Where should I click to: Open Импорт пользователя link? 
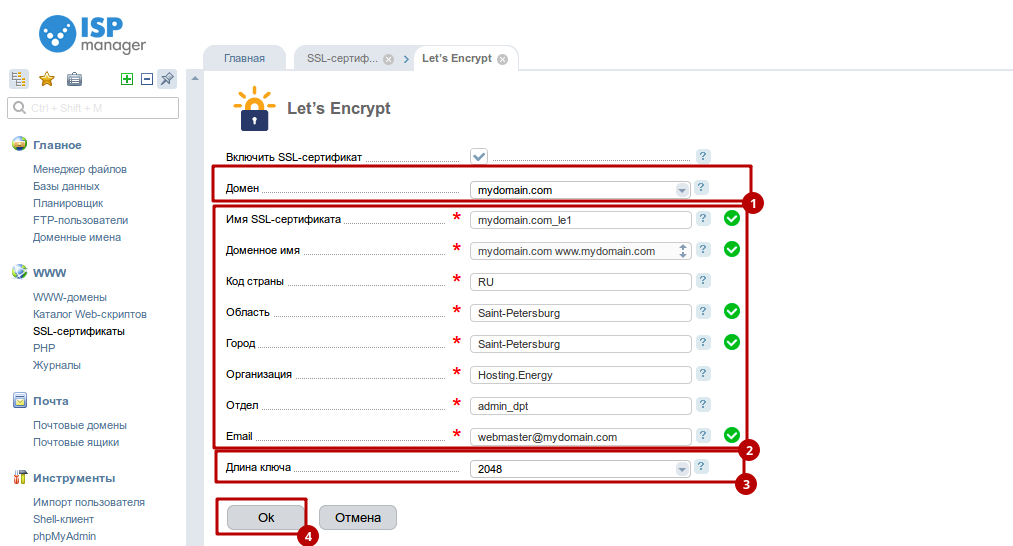click(89, 502)
